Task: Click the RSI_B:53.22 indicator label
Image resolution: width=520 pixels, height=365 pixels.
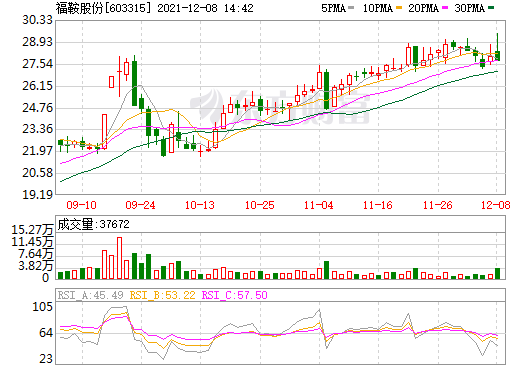Action: click(162, 295)
